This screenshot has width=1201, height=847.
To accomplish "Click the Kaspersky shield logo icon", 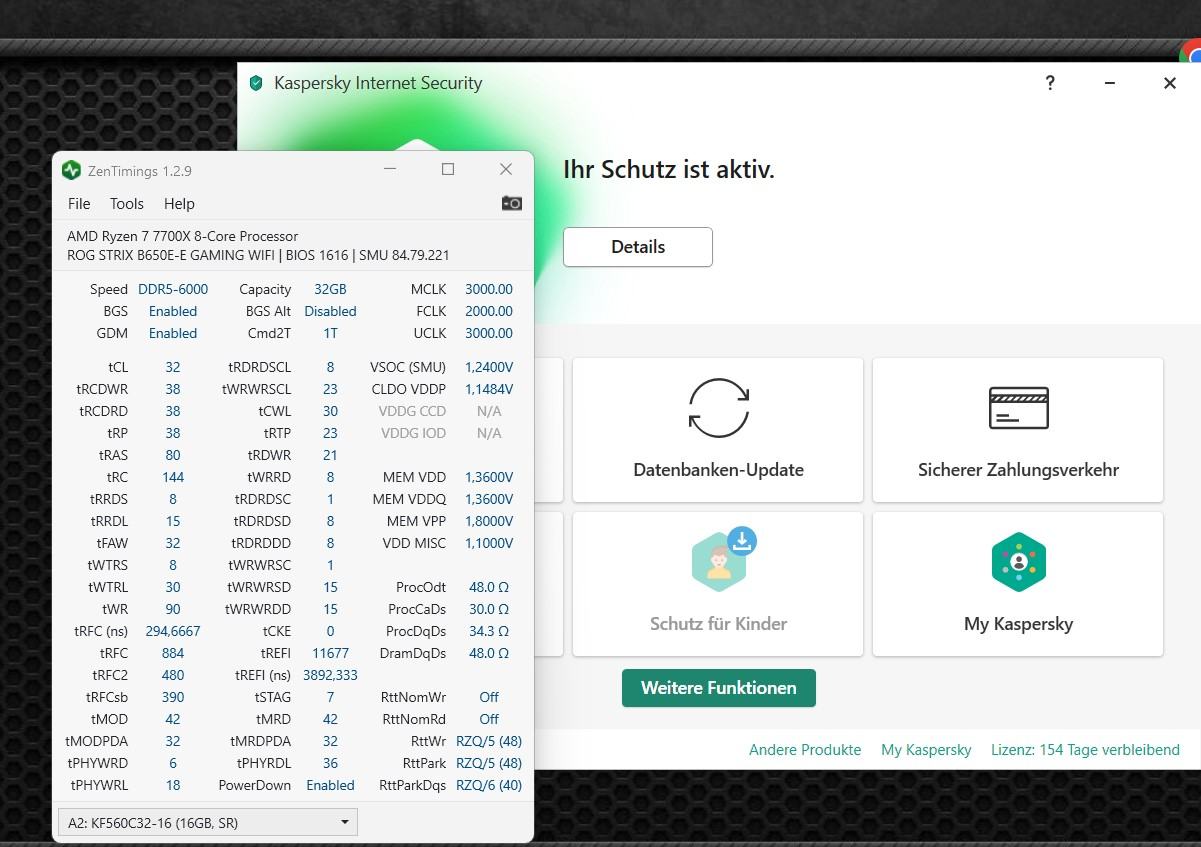I will [256, 83].
